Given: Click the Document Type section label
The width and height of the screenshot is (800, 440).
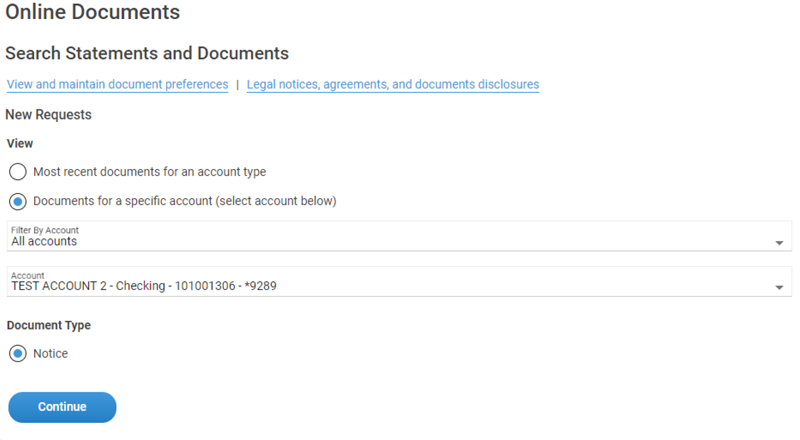Looking at the screenshot, I should point(48,326).
